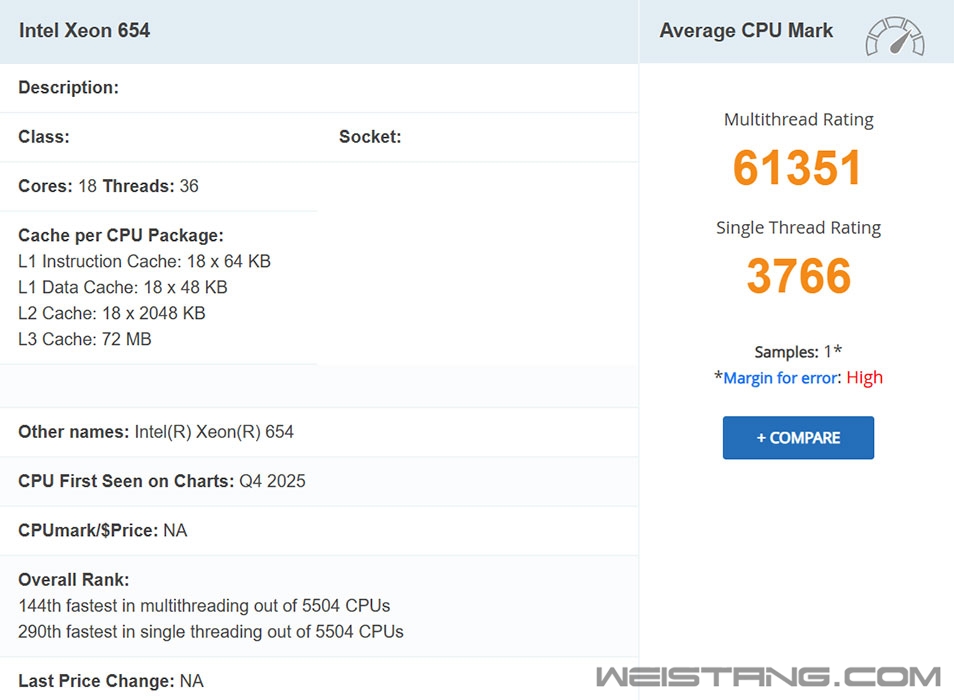Click the Samples: 1* text

pyautogui.click(x=798, y=352)
